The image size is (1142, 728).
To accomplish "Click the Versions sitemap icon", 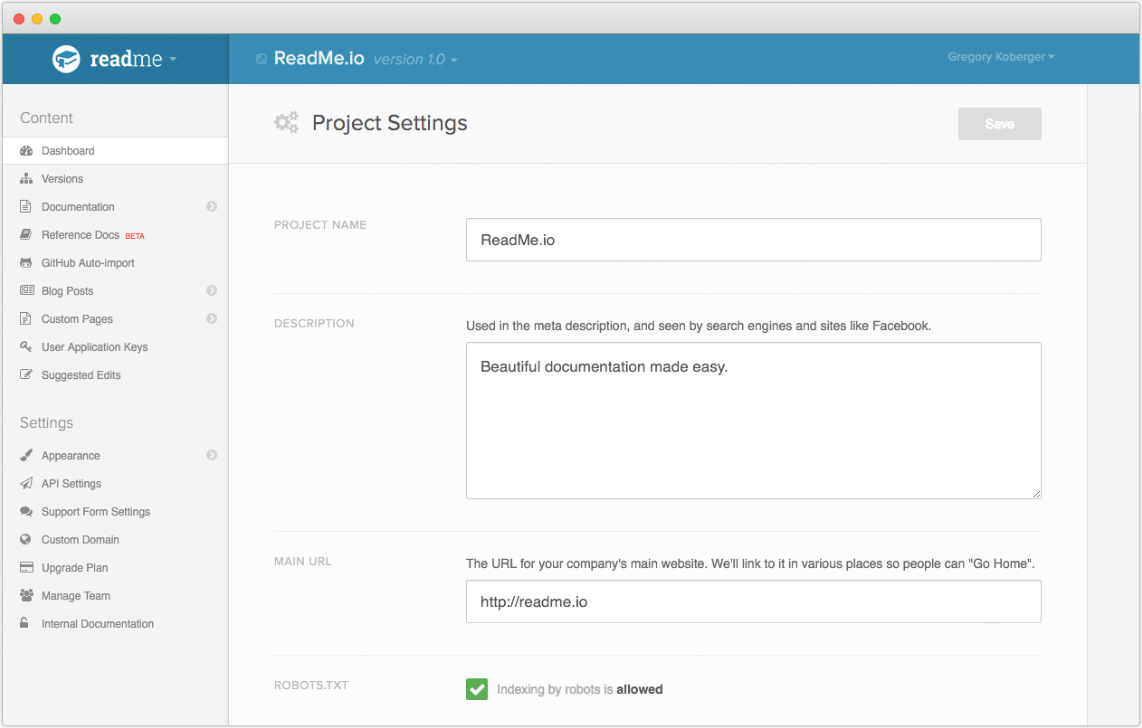I will click(x=26, y=179).
